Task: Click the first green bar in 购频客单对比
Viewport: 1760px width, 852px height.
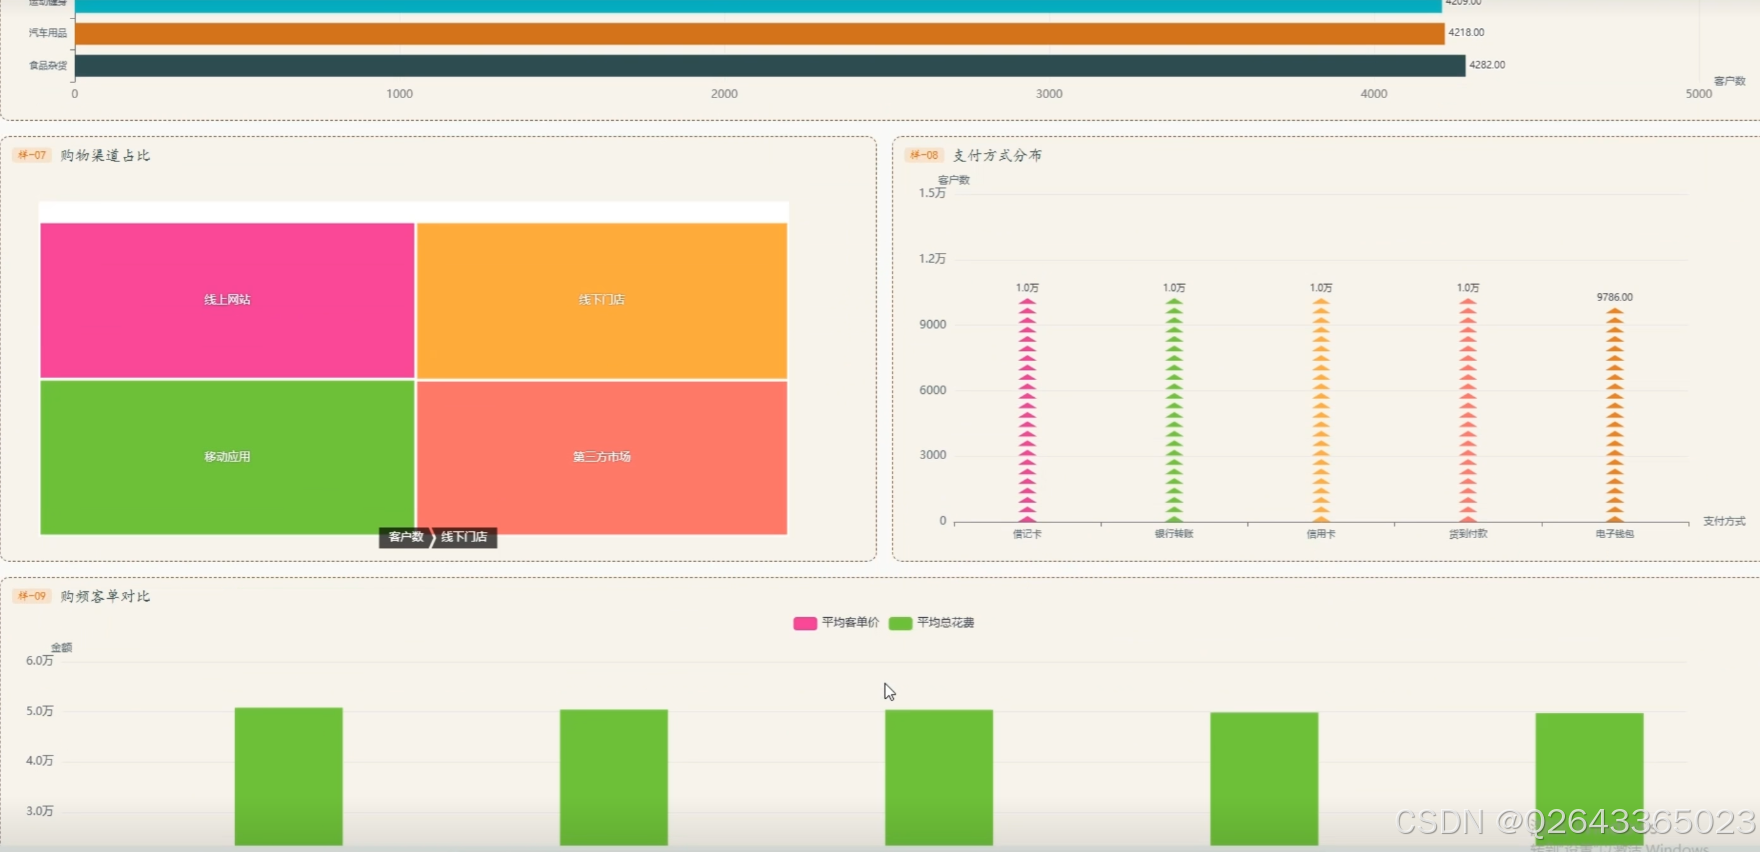Action: [289, 777]
